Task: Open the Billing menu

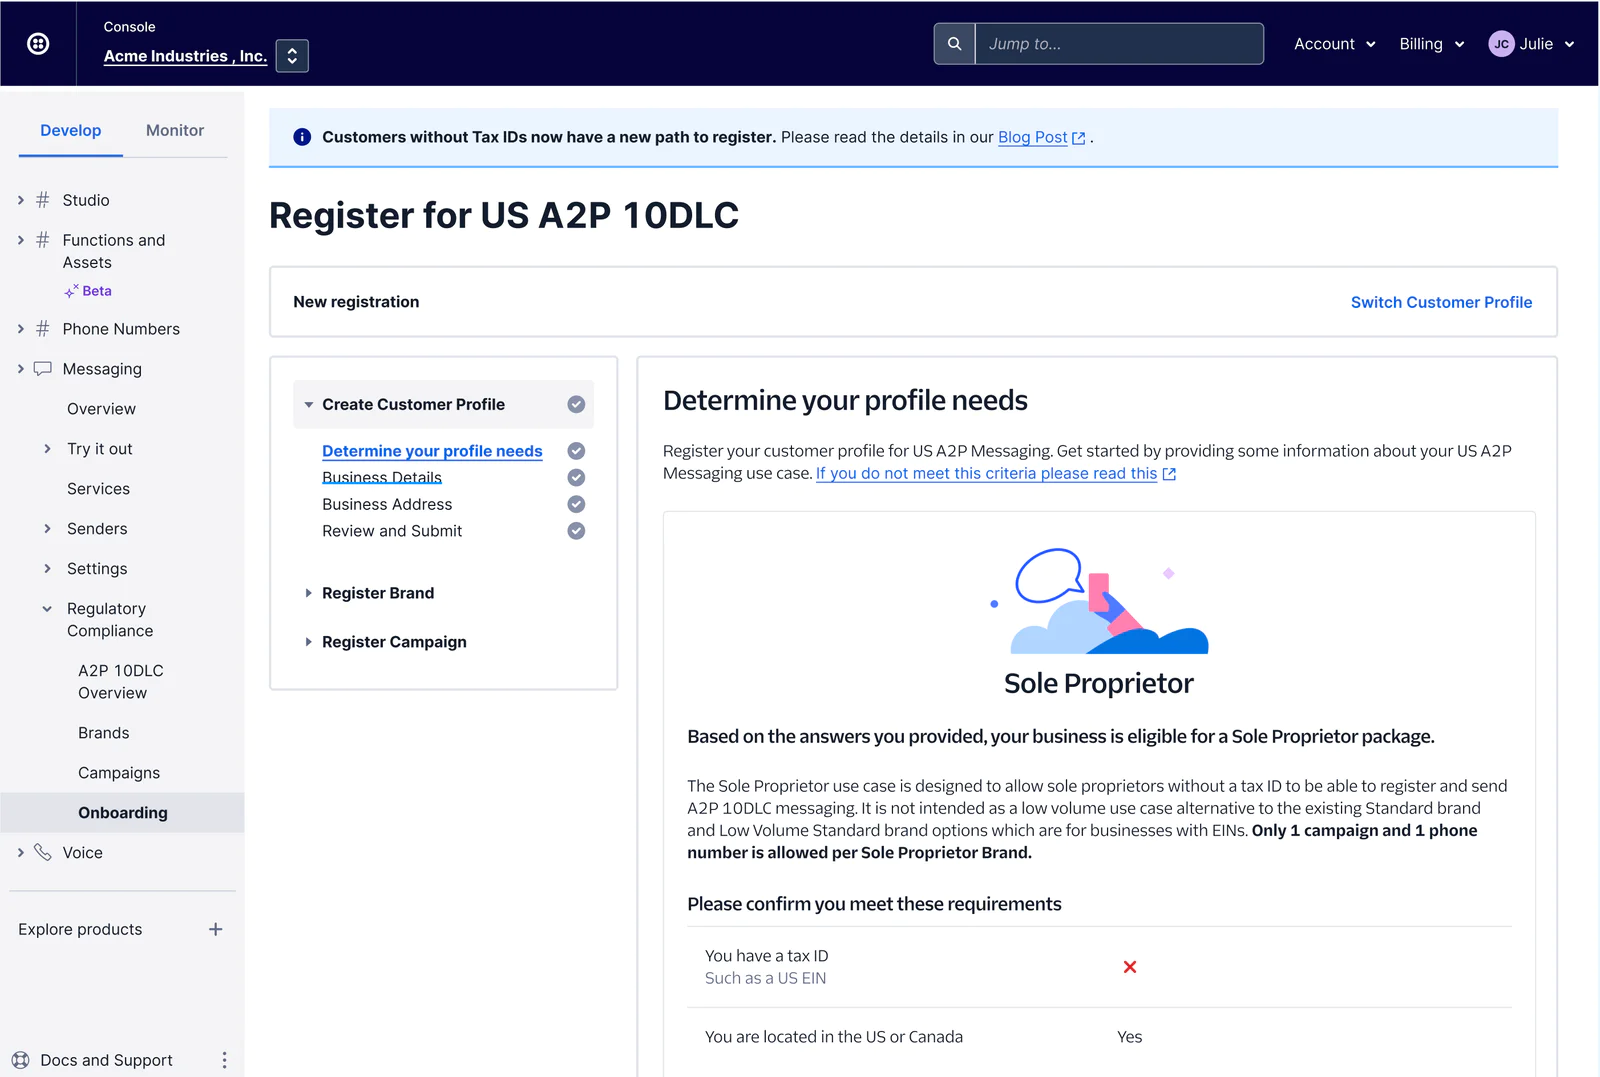Action: (x=1430, y=43)
